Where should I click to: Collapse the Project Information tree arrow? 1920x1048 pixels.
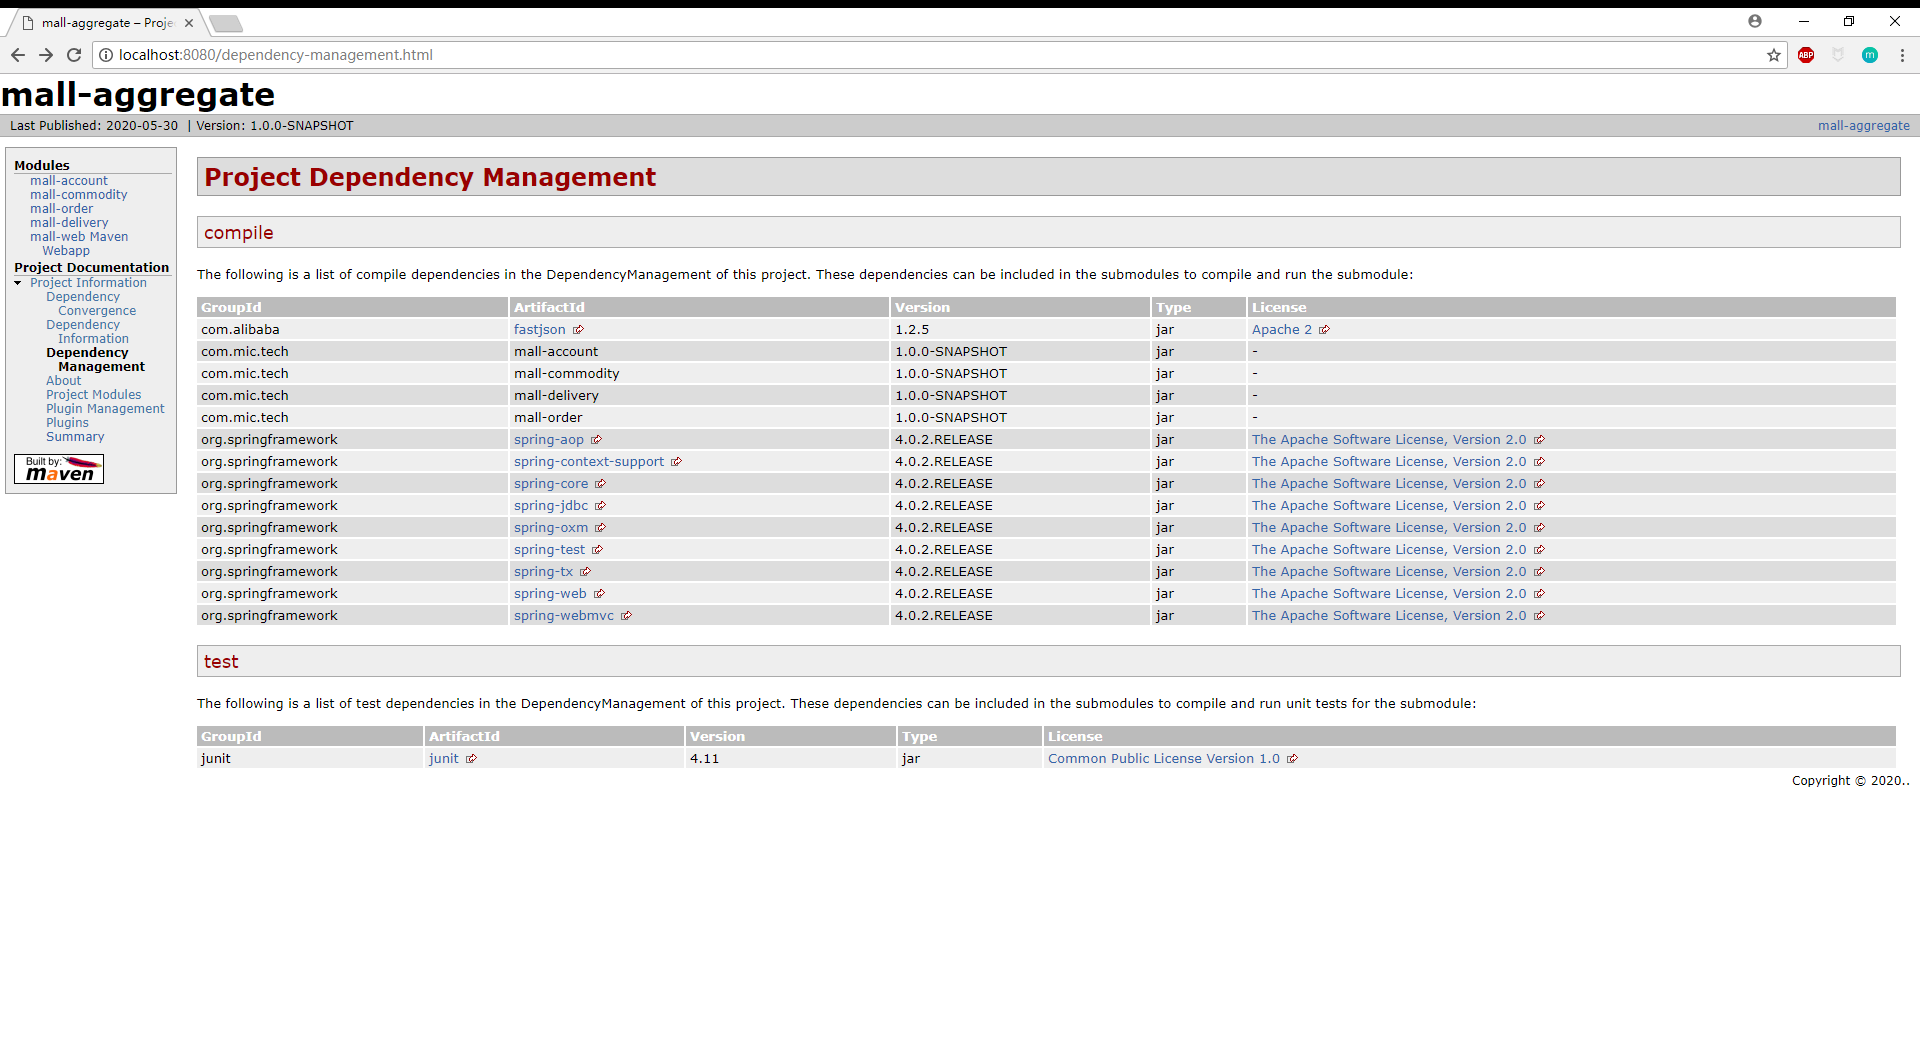(18, 283)
